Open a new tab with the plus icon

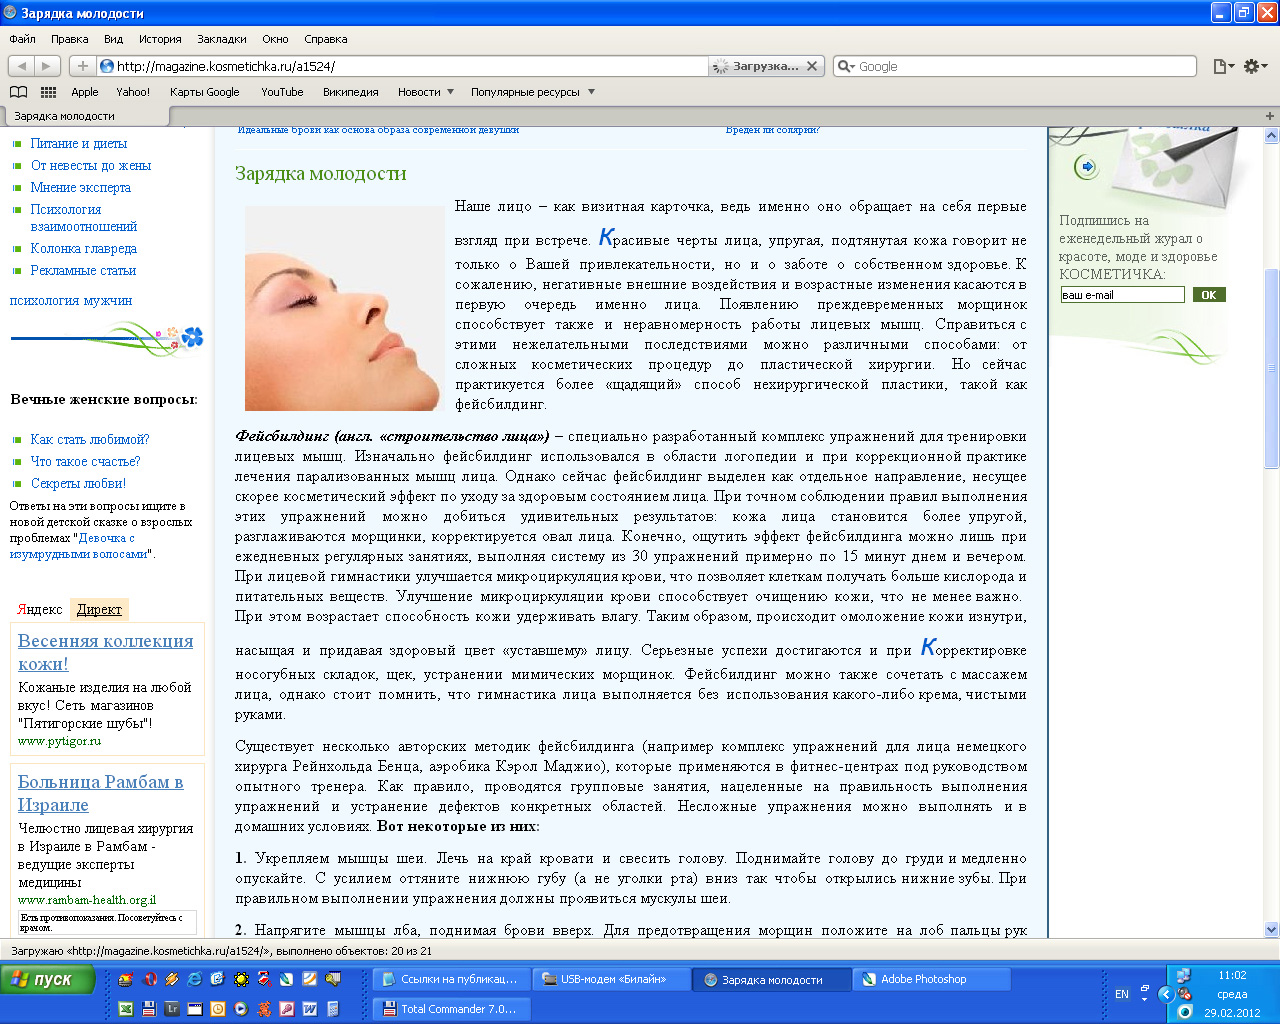coord(1270,116)
